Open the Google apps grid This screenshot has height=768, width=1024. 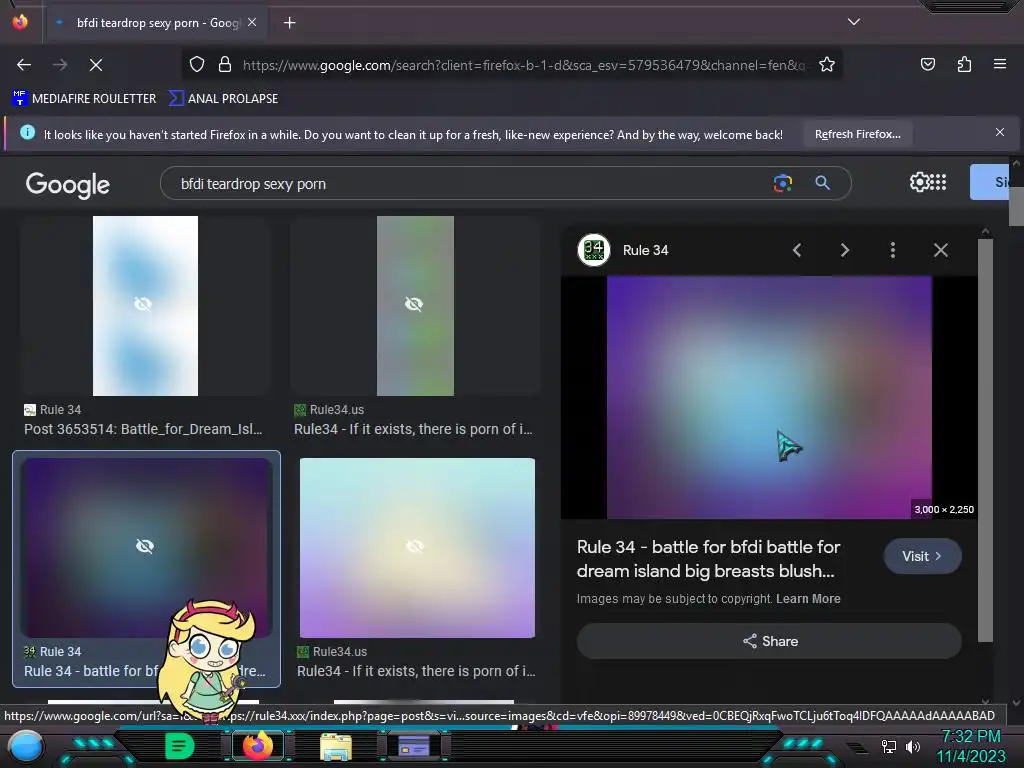tap(938, 182)
